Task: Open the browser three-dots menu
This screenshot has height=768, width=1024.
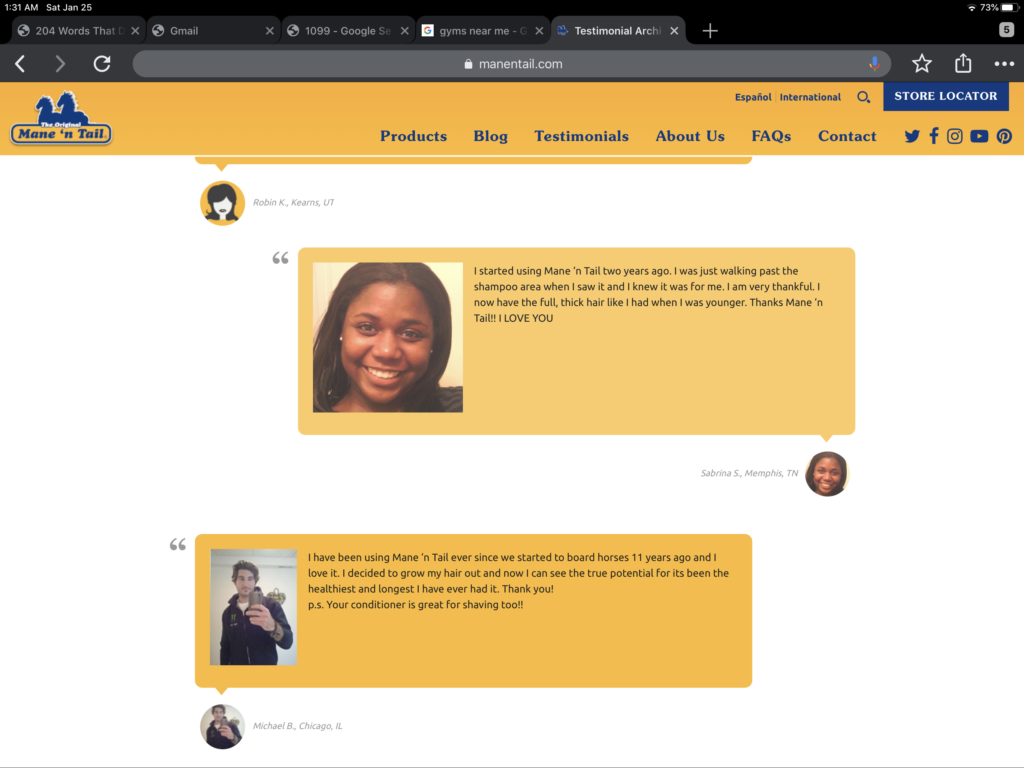Action: 1004,64
